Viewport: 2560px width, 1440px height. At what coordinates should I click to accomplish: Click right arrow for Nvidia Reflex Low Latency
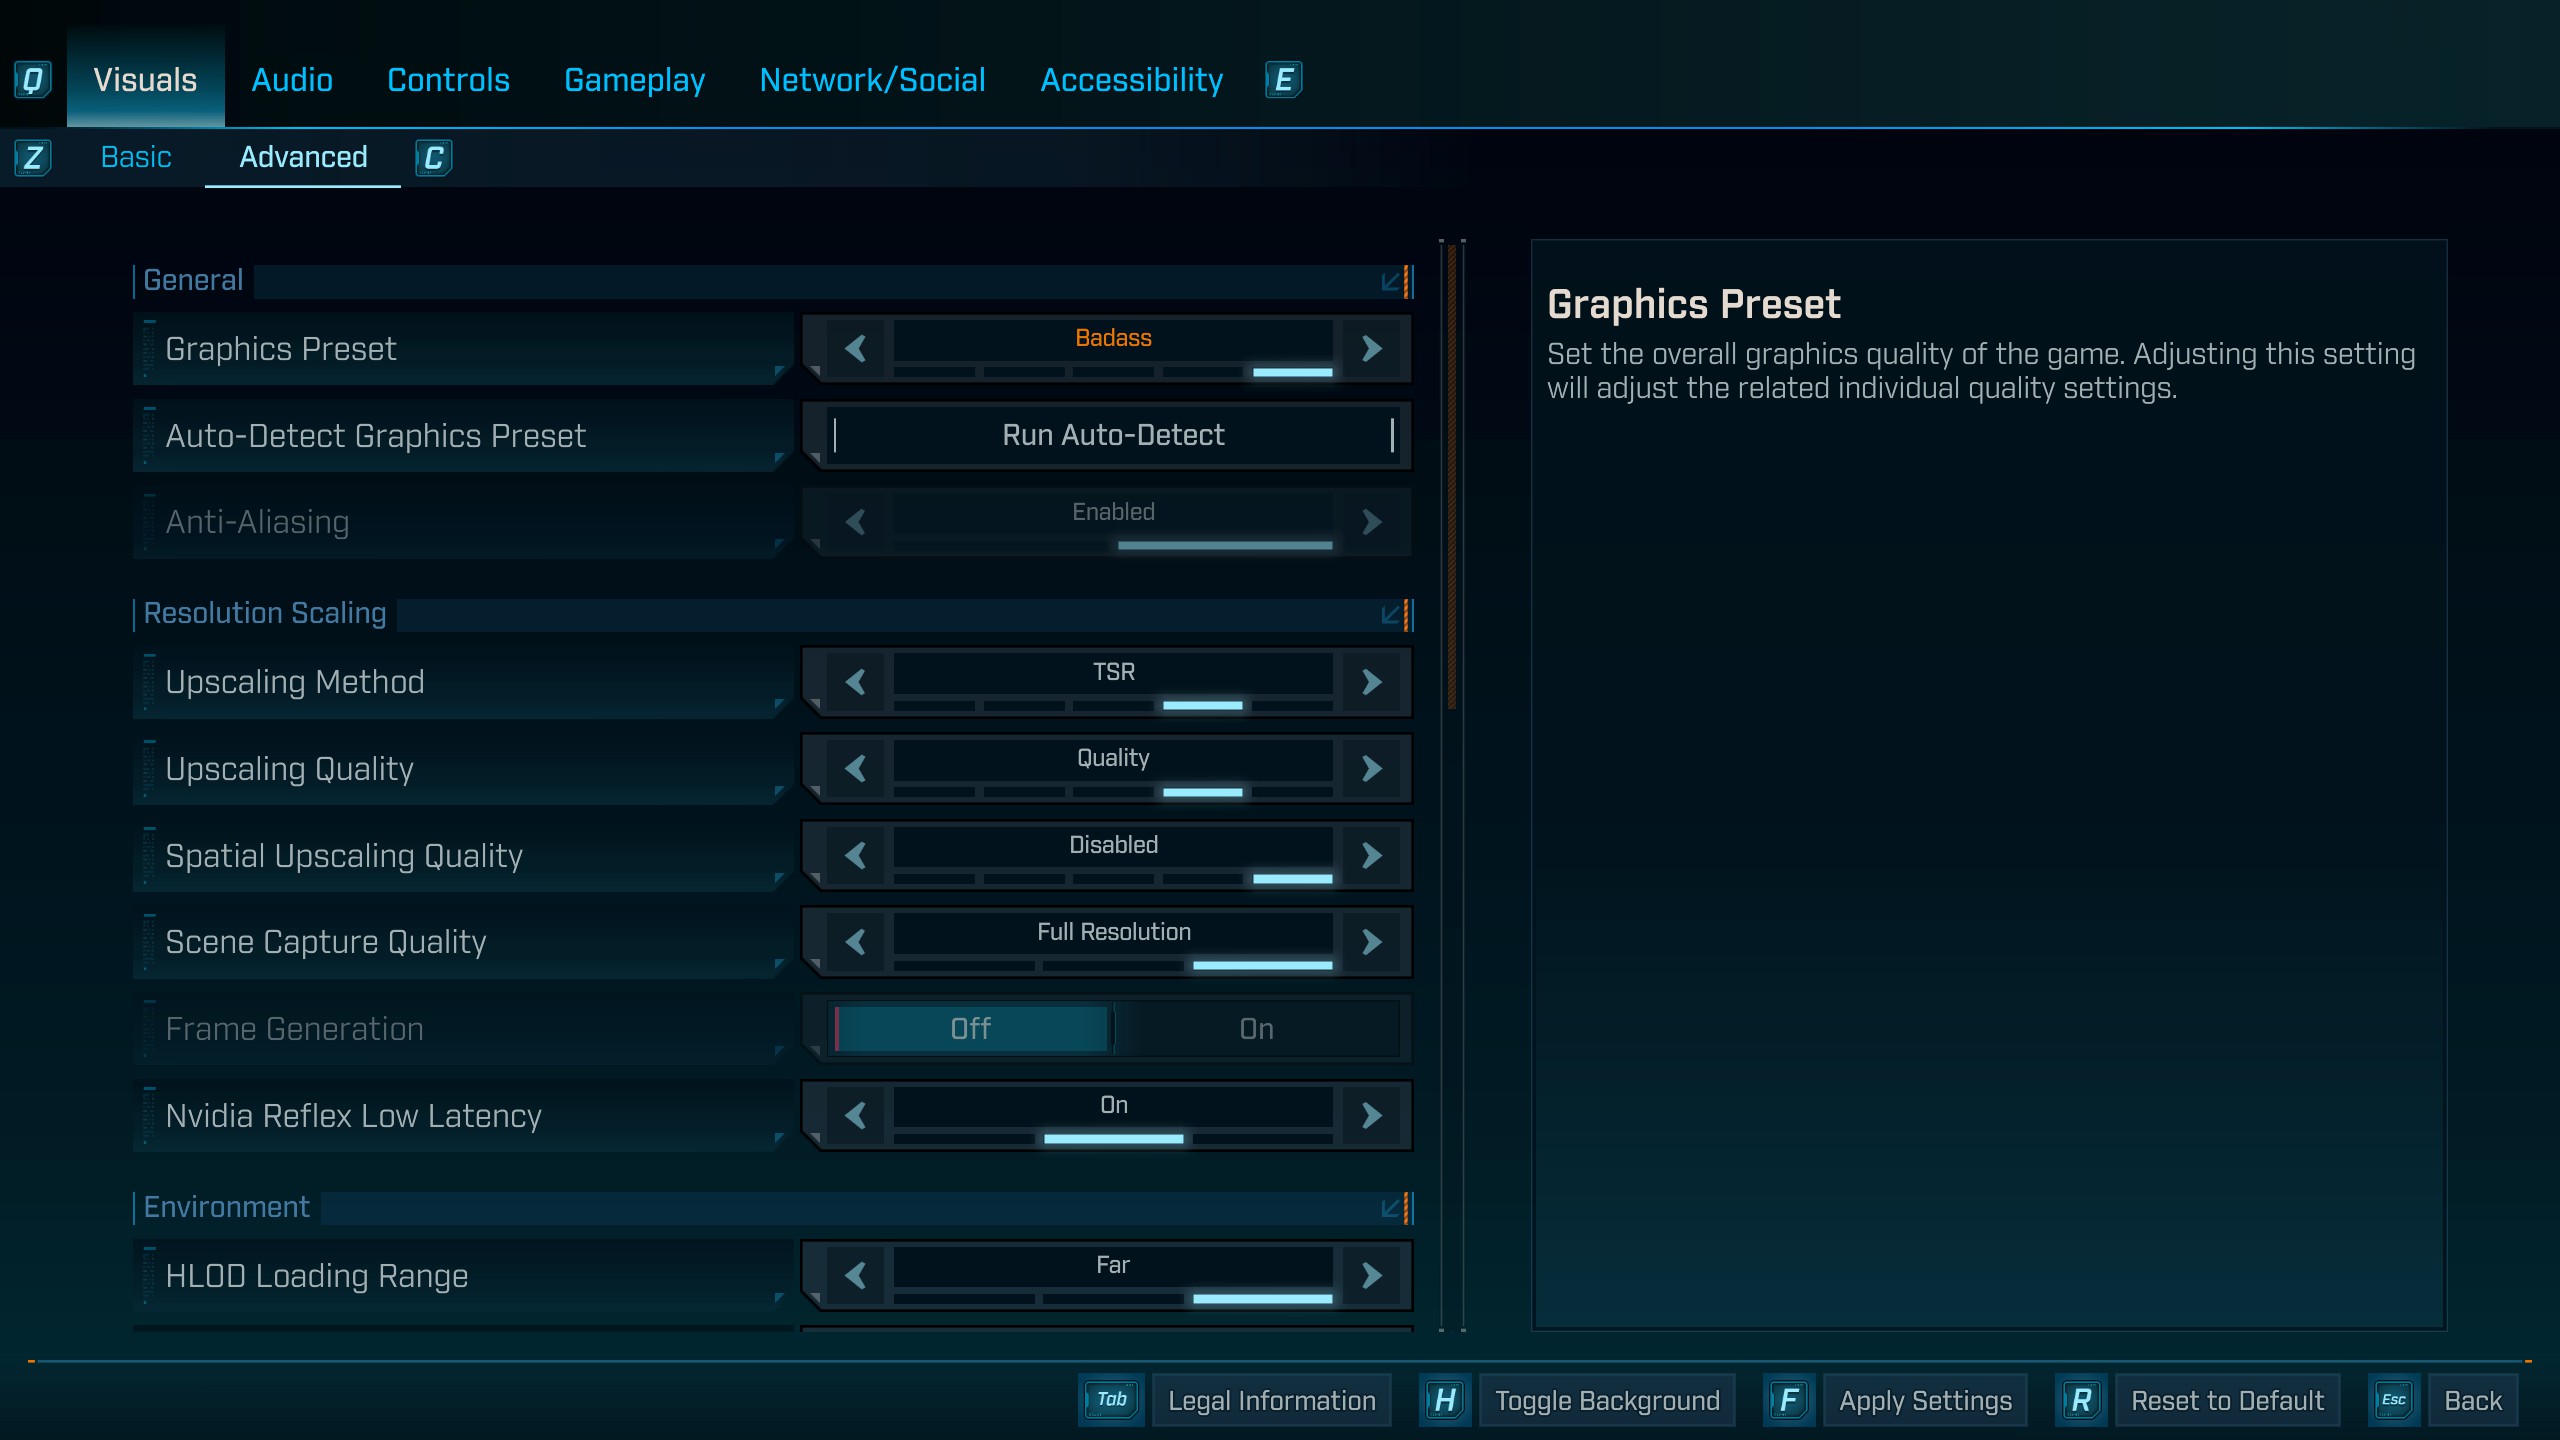pos(1372,1116)
